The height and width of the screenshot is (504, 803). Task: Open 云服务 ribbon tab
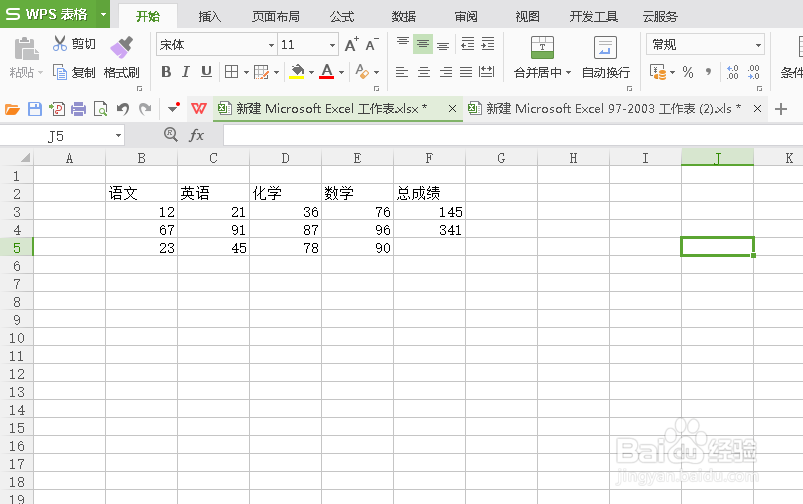point(660,16)
